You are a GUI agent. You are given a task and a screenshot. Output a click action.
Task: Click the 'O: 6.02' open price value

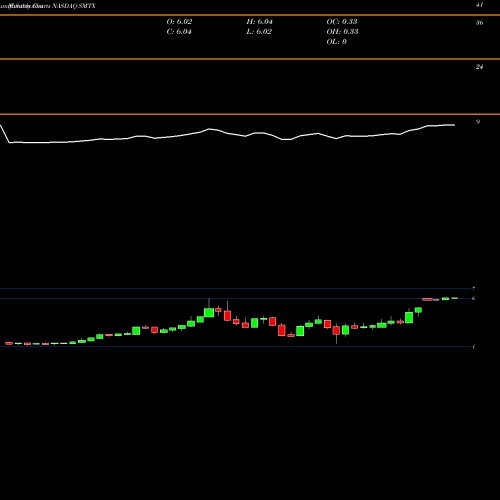tap(179, 22)
